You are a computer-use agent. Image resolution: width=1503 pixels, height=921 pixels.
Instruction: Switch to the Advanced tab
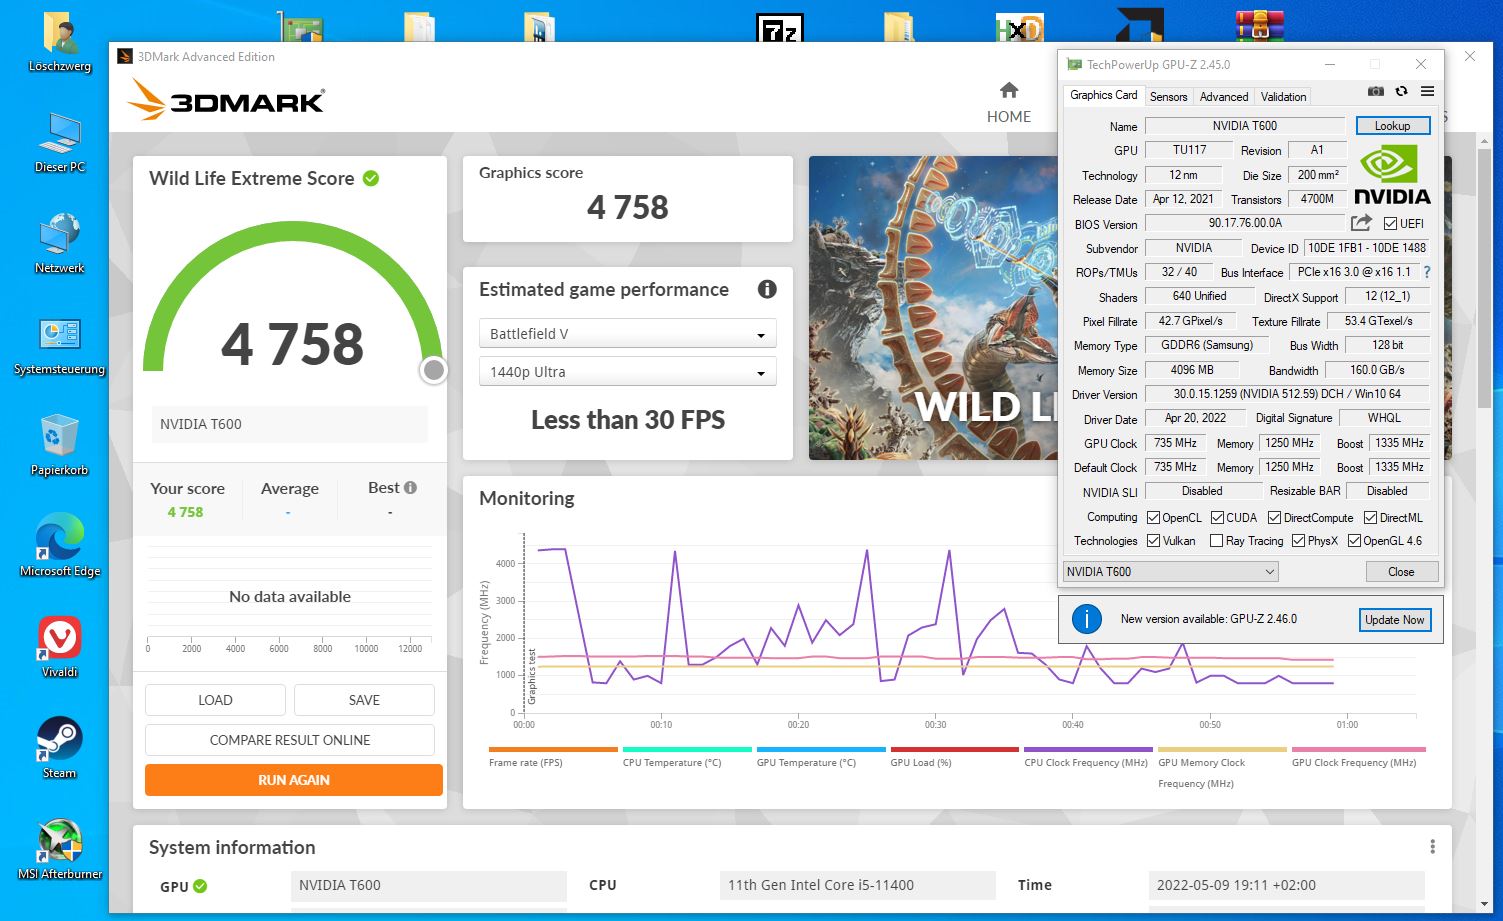tap(1224, 97)
